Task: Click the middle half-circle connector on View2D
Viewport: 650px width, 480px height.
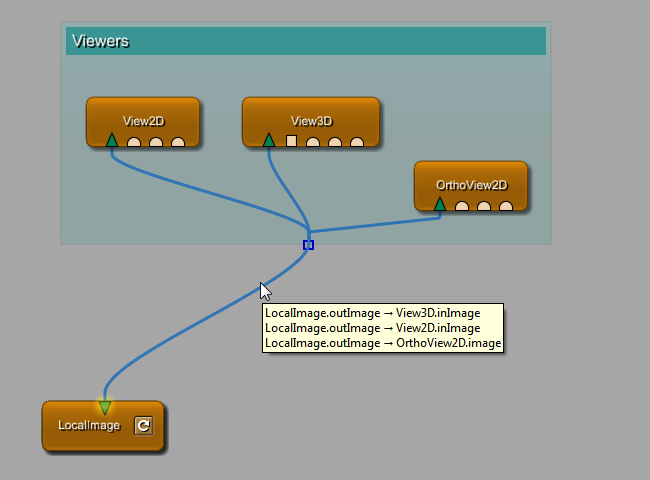Action: point(156,142)
